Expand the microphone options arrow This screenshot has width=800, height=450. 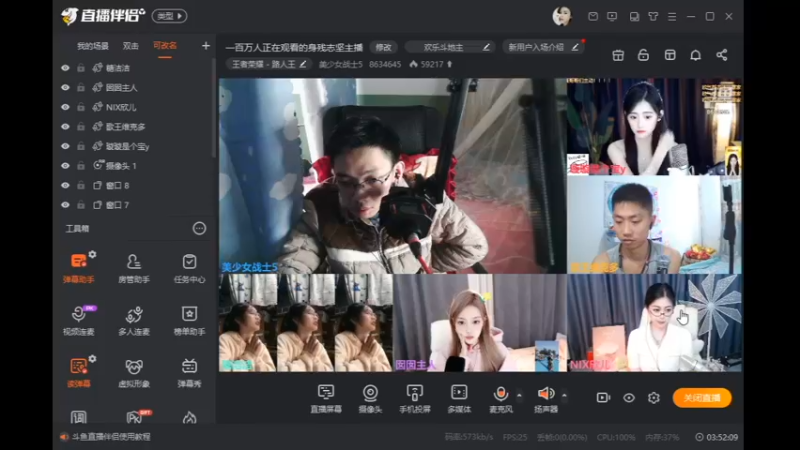click(x=519, y=395)
